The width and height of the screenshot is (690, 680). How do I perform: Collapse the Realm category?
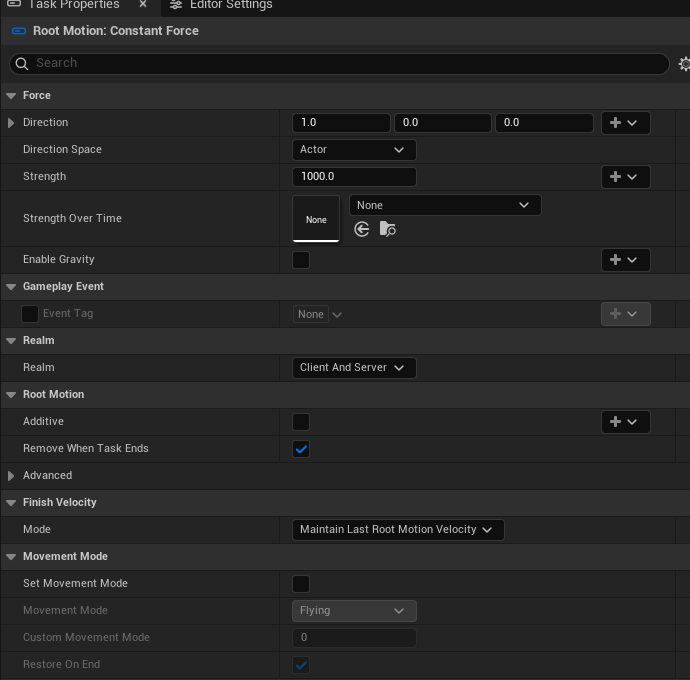11,341
